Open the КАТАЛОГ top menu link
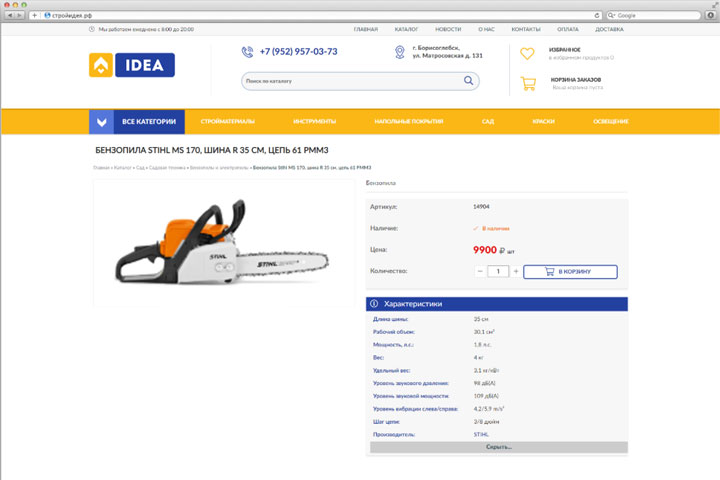Viewport: 720px width, 480px height. click(x=406, y=29)
